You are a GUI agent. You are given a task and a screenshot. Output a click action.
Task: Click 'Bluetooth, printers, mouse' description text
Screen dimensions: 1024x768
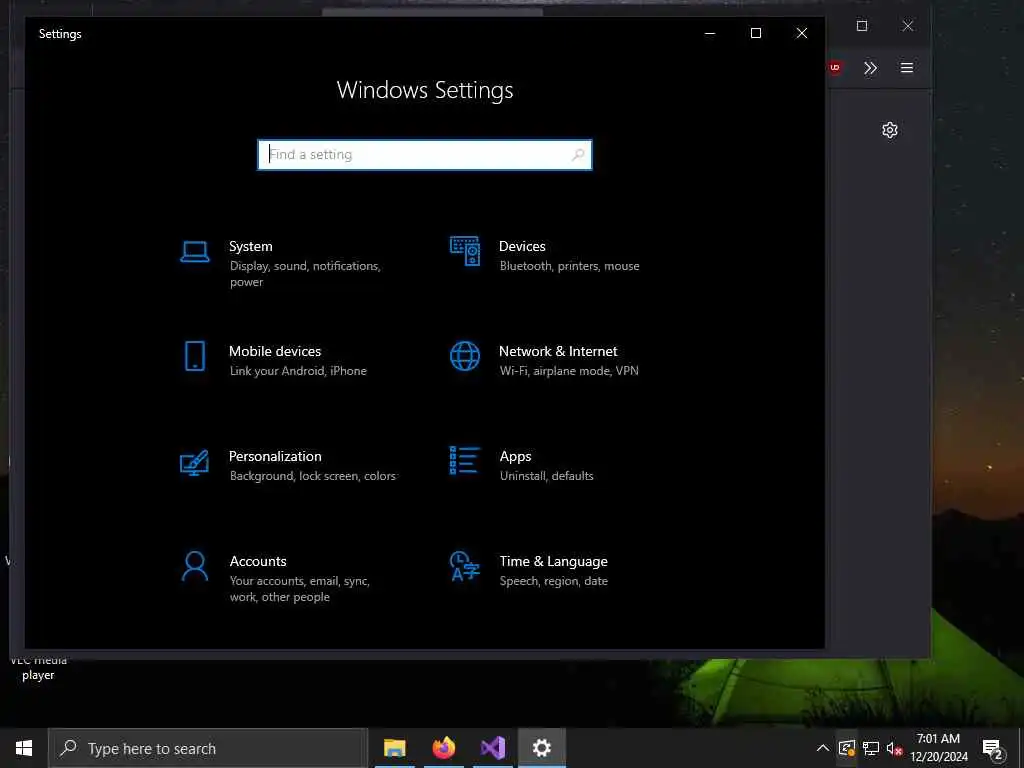(x=569, y=266)
